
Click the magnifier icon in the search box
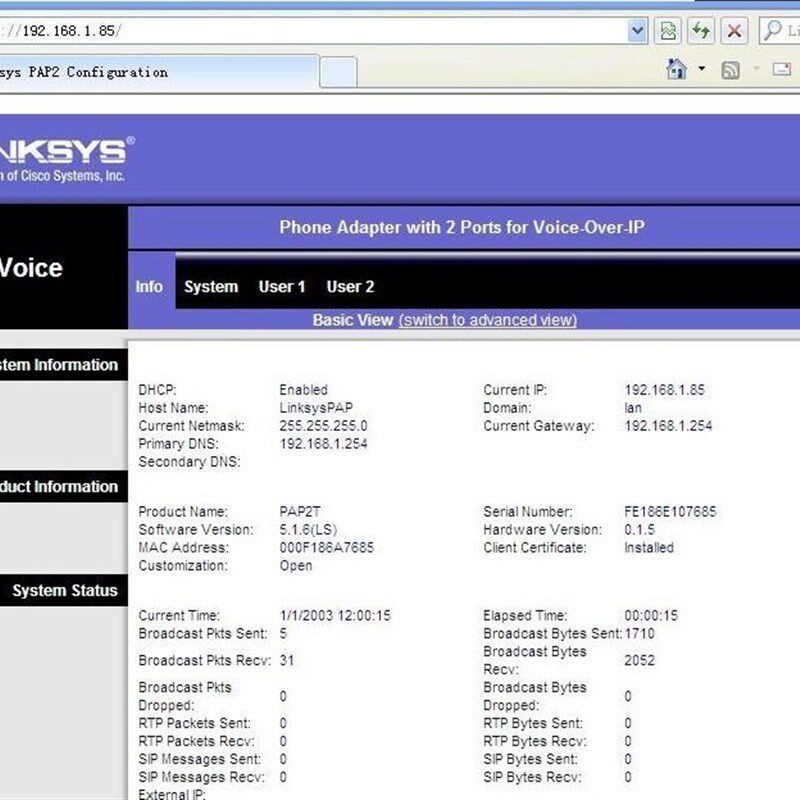[775, 30]
